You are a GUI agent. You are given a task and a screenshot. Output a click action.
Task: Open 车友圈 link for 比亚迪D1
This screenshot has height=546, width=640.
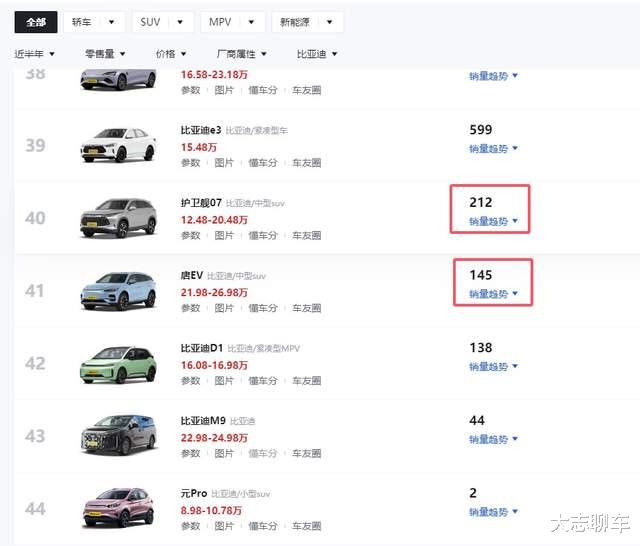pos(306,381)
